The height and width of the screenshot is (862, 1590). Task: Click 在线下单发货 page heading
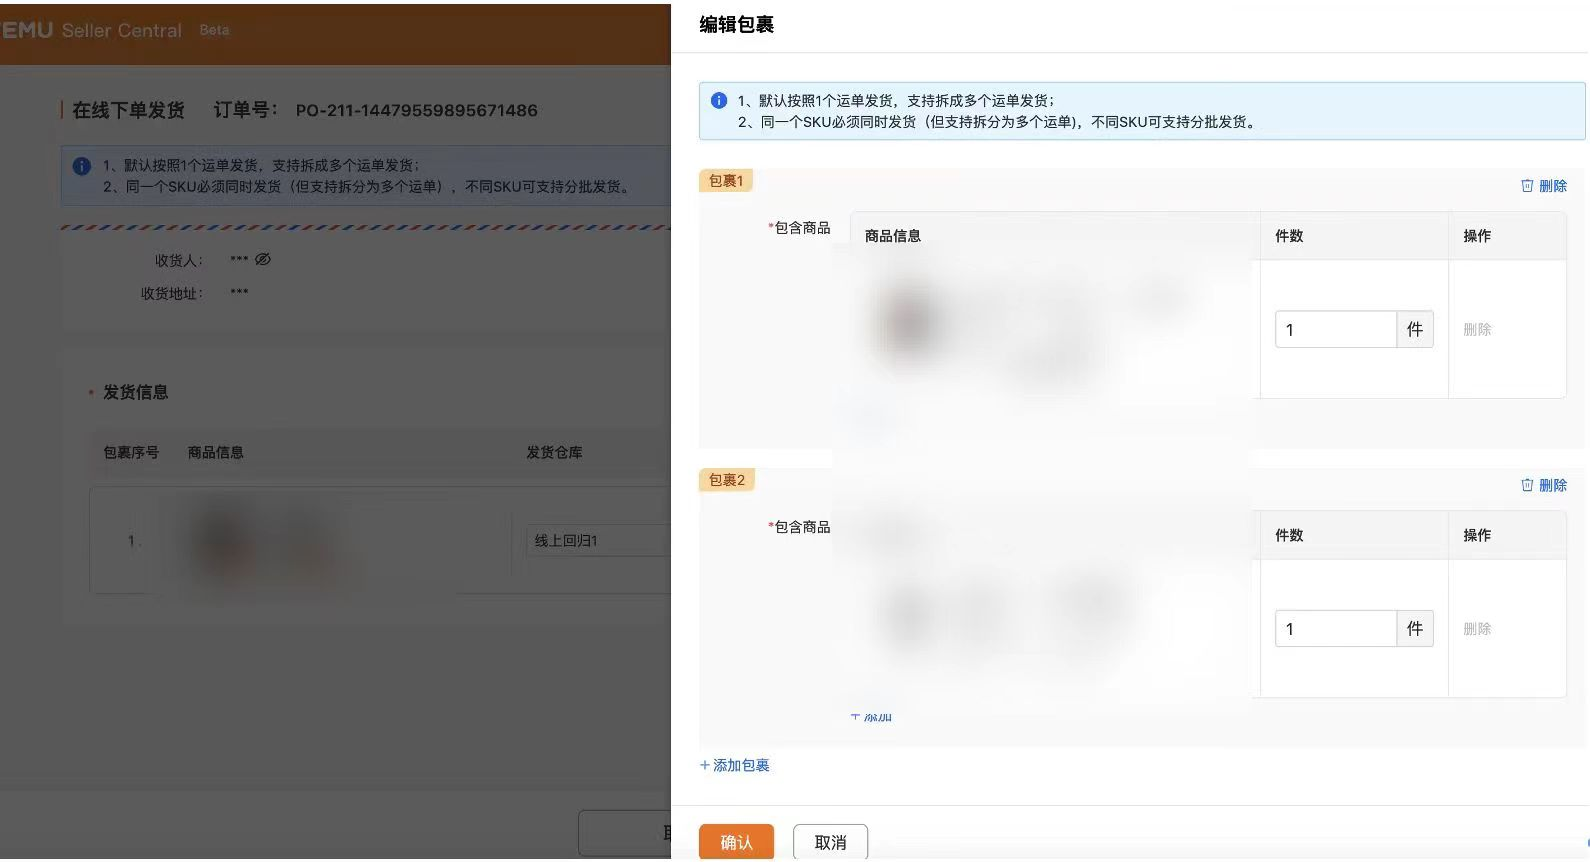[128, 110]
